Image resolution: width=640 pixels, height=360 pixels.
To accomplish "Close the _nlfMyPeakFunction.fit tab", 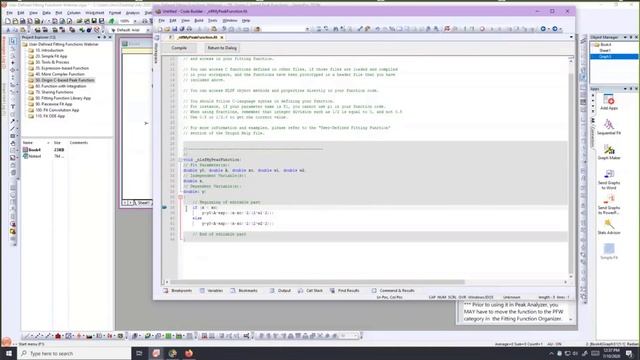I will (x=222, y=38).
